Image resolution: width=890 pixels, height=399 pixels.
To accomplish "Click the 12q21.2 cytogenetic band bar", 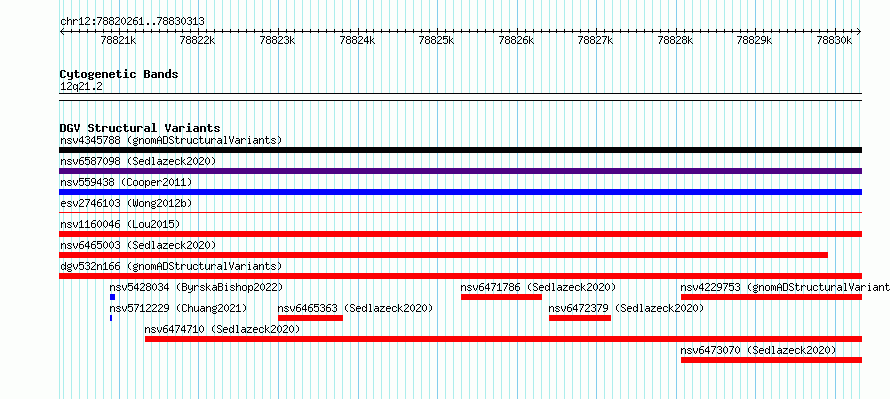I will click(x=460, y=97).
